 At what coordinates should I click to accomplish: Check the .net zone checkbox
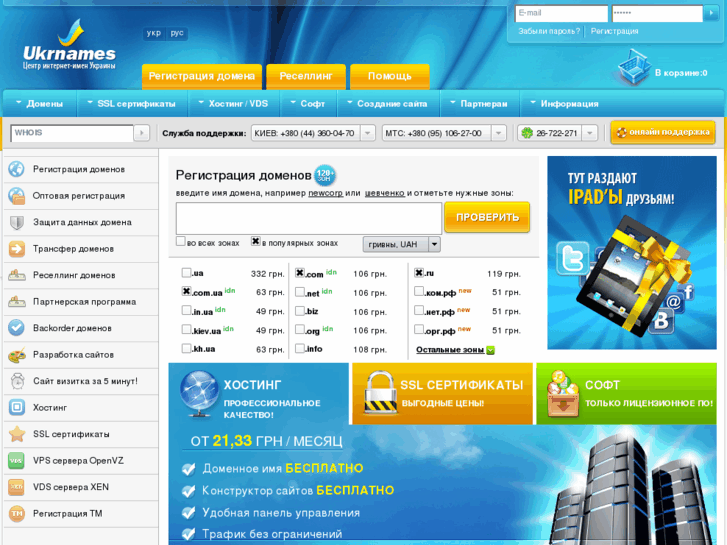(300, 292)
